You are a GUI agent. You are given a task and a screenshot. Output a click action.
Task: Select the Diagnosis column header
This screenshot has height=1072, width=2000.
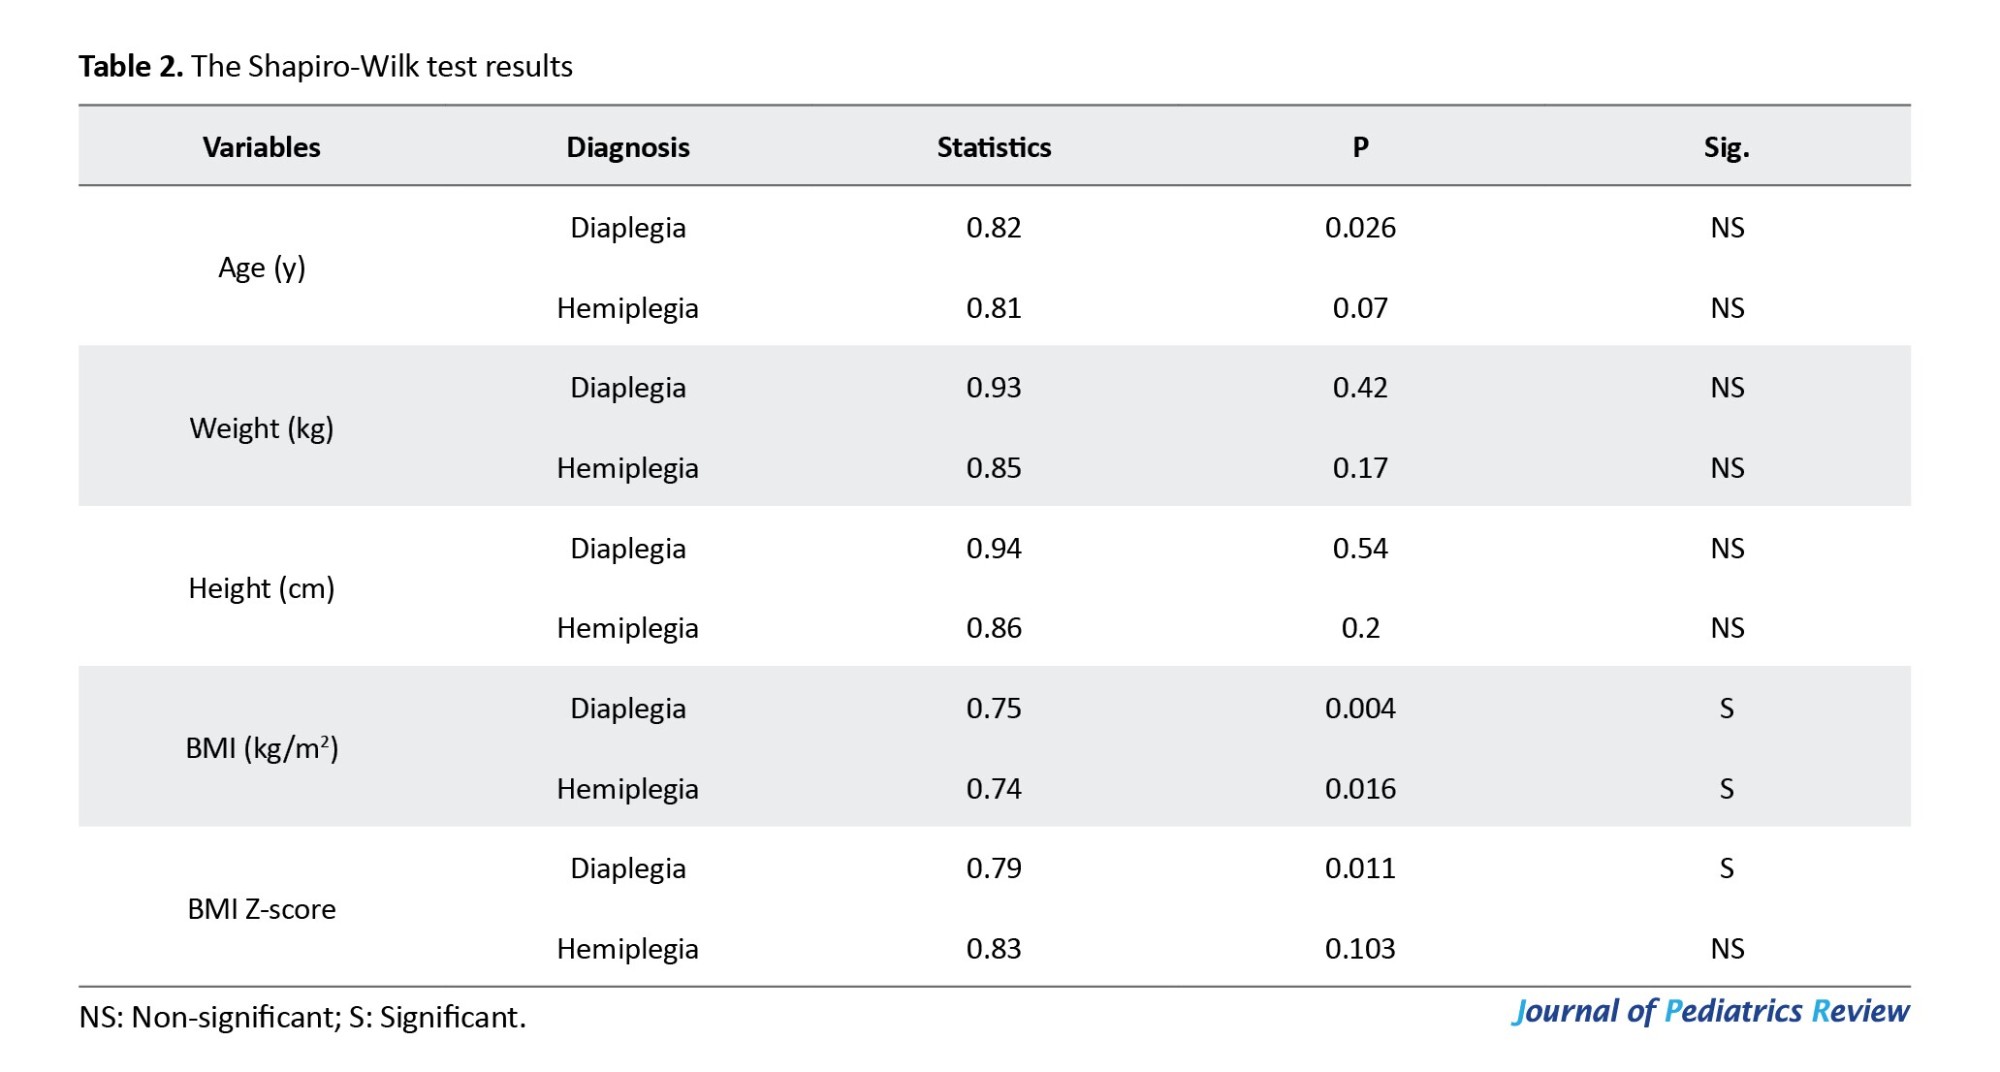(627, 147)
